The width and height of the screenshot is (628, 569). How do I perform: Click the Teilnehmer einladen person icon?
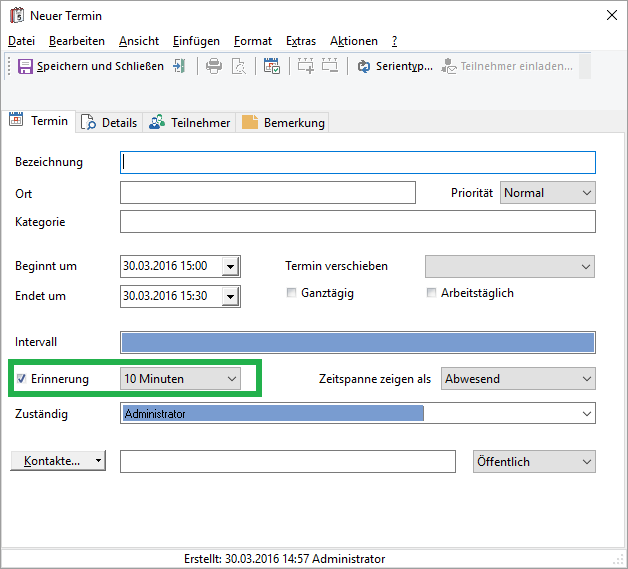click(449, 66)
